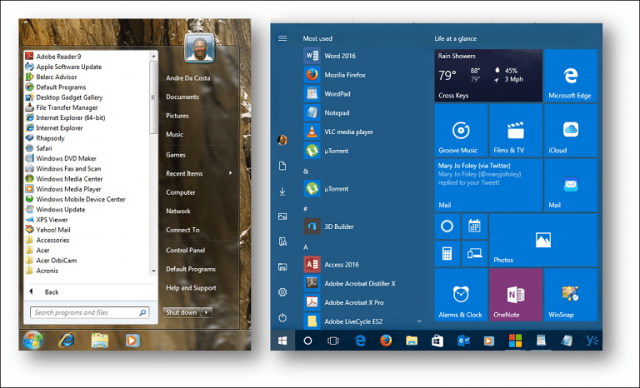This screenshot has width=640, height=388.
Task: Open Word 2016 from Most used list
Action: pyautogui.click(x=330, y=56)
